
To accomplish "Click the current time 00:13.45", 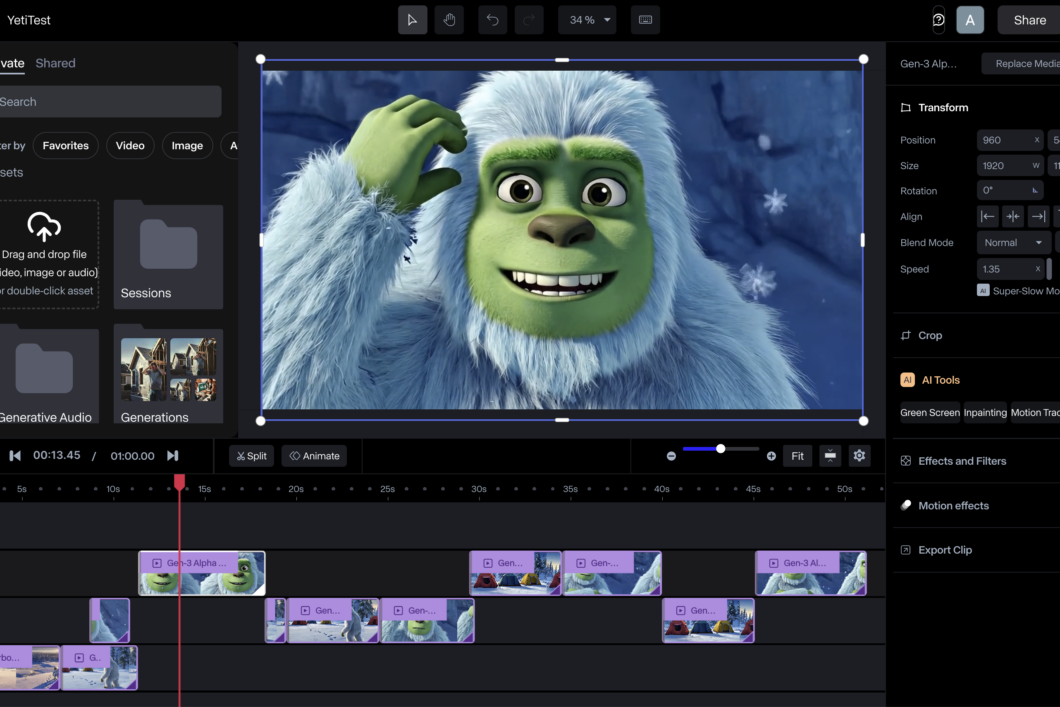I will pos(57,456).
